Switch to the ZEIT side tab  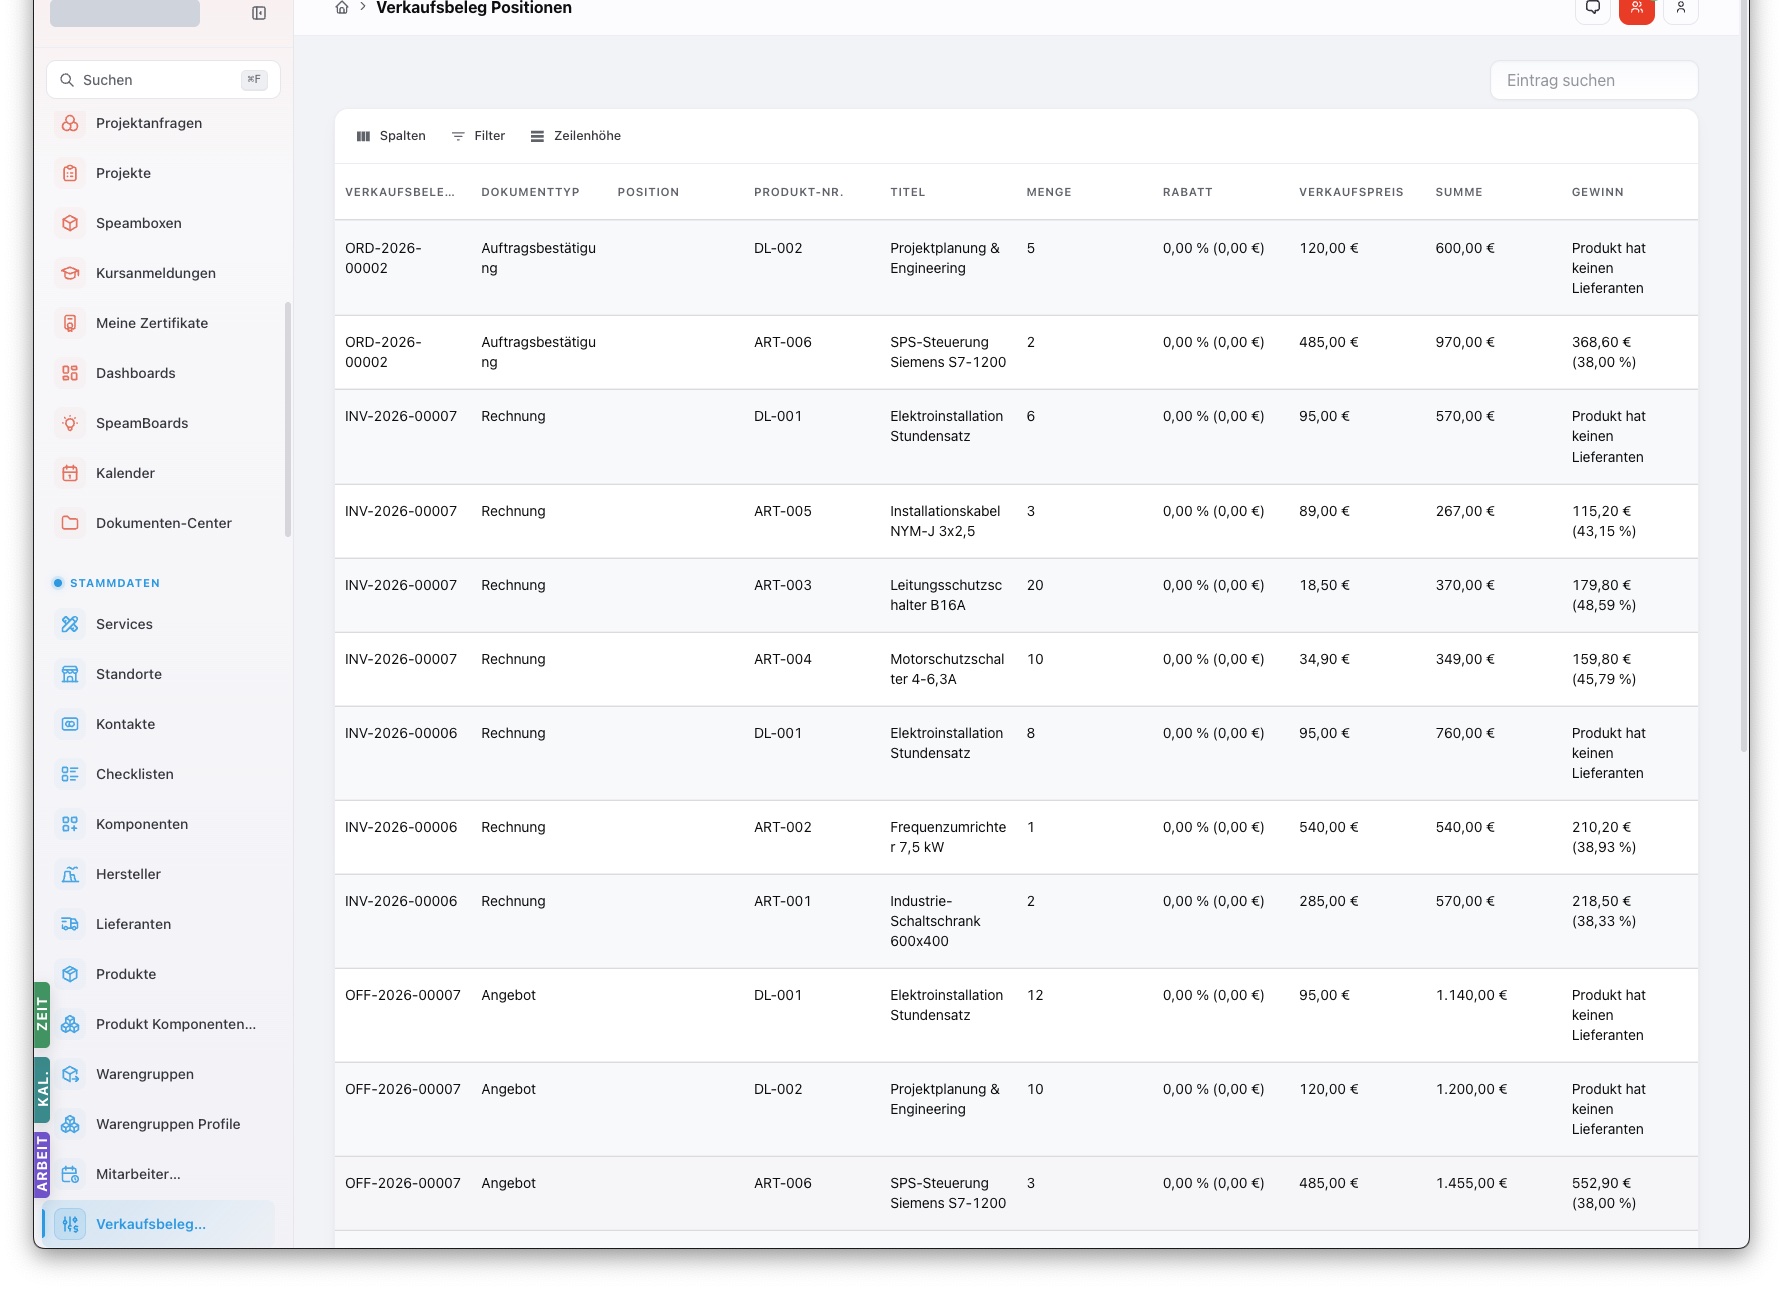coord(42,1015)
